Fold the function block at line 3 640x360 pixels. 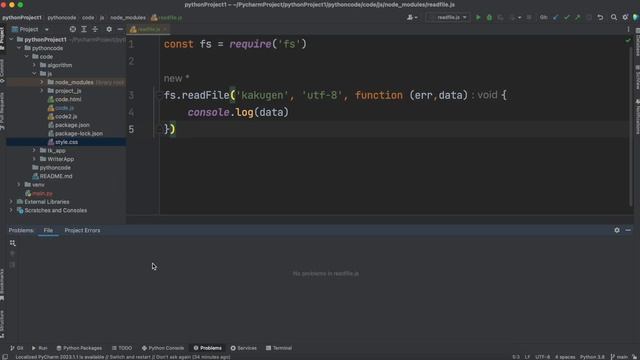point(159,96)
